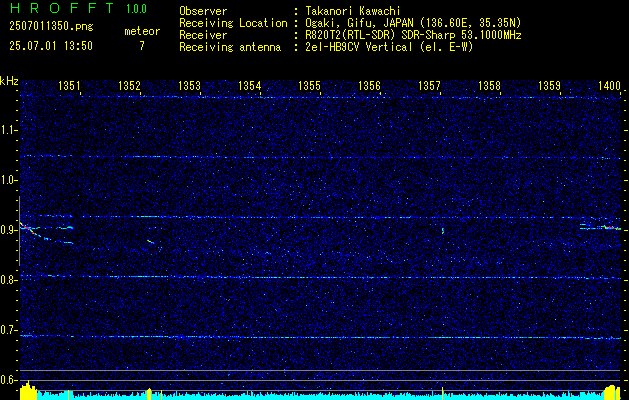The image size is (629, 400).
Task: Click the 1354 time axis marker
Action: point(250,85)
